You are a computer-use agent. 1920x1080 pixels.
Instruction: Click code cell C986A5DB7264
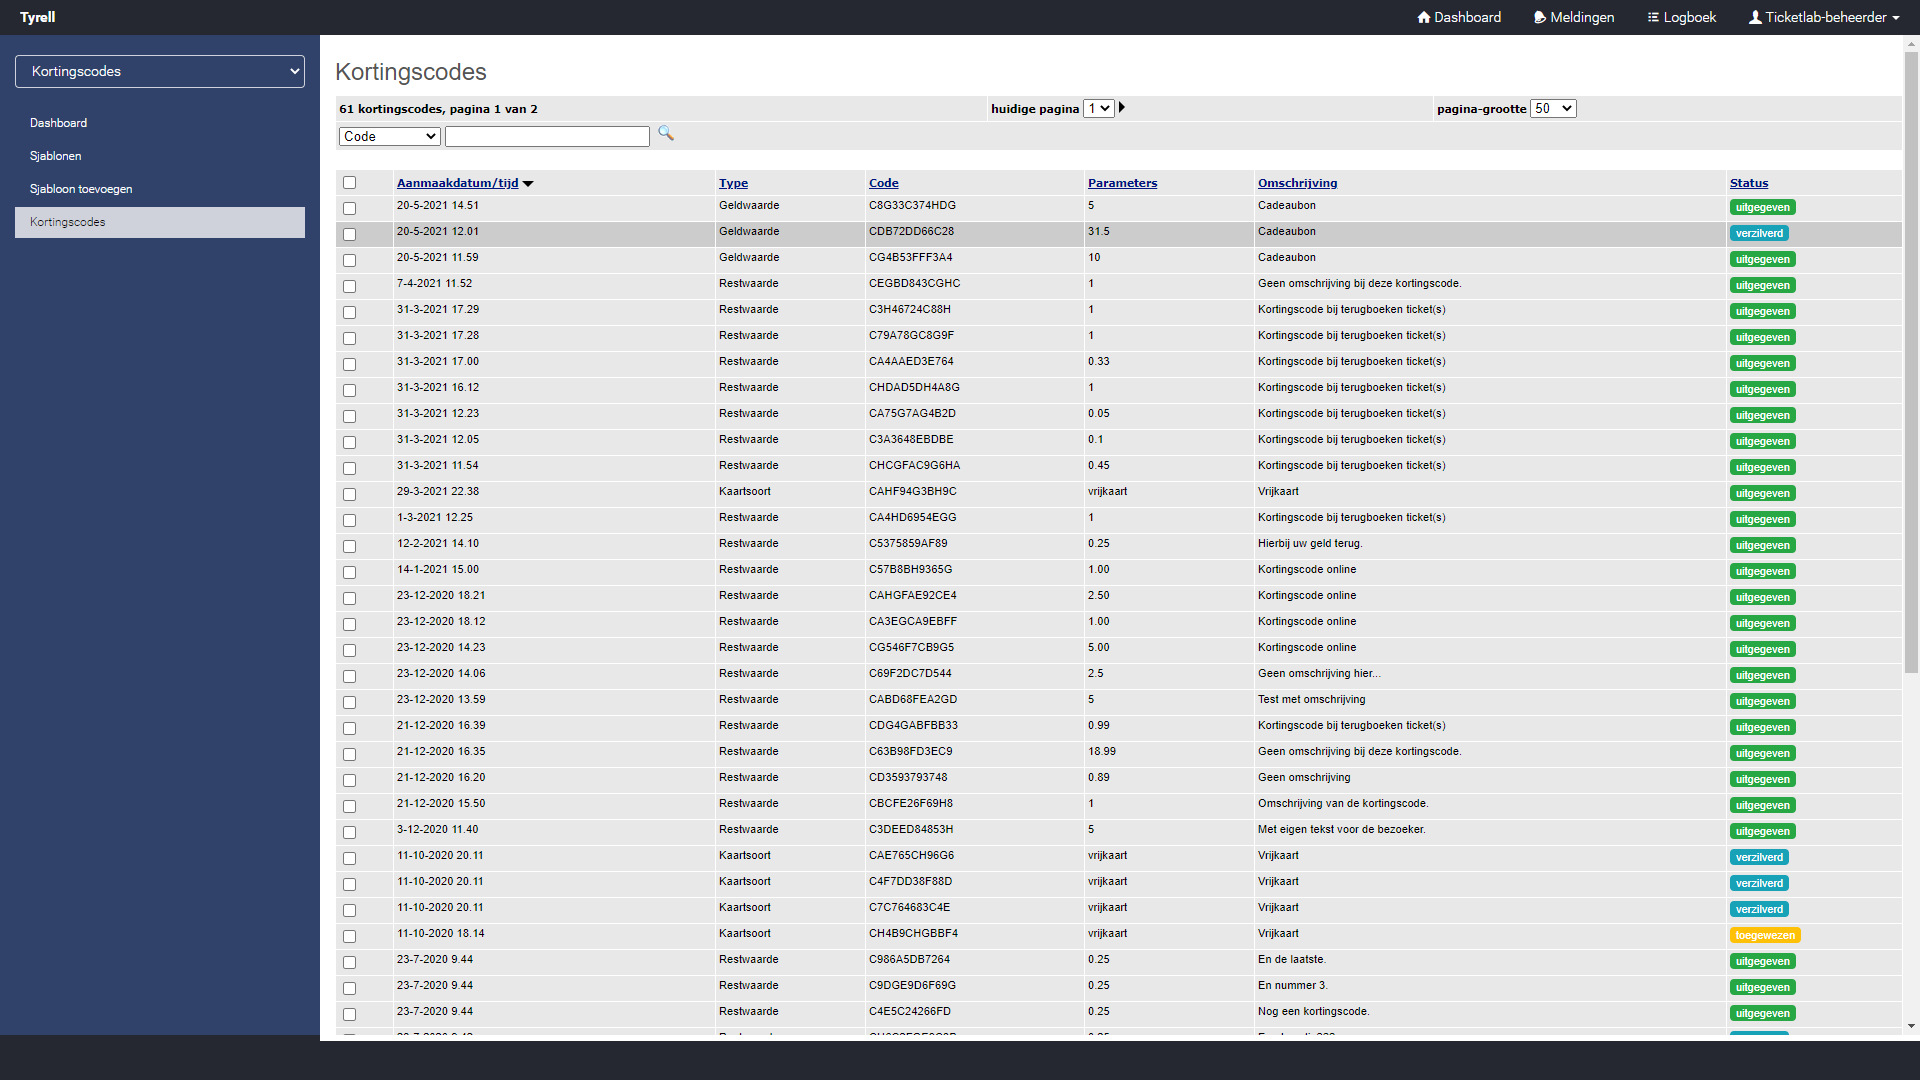pyautogui.click(x=909, y=960)
